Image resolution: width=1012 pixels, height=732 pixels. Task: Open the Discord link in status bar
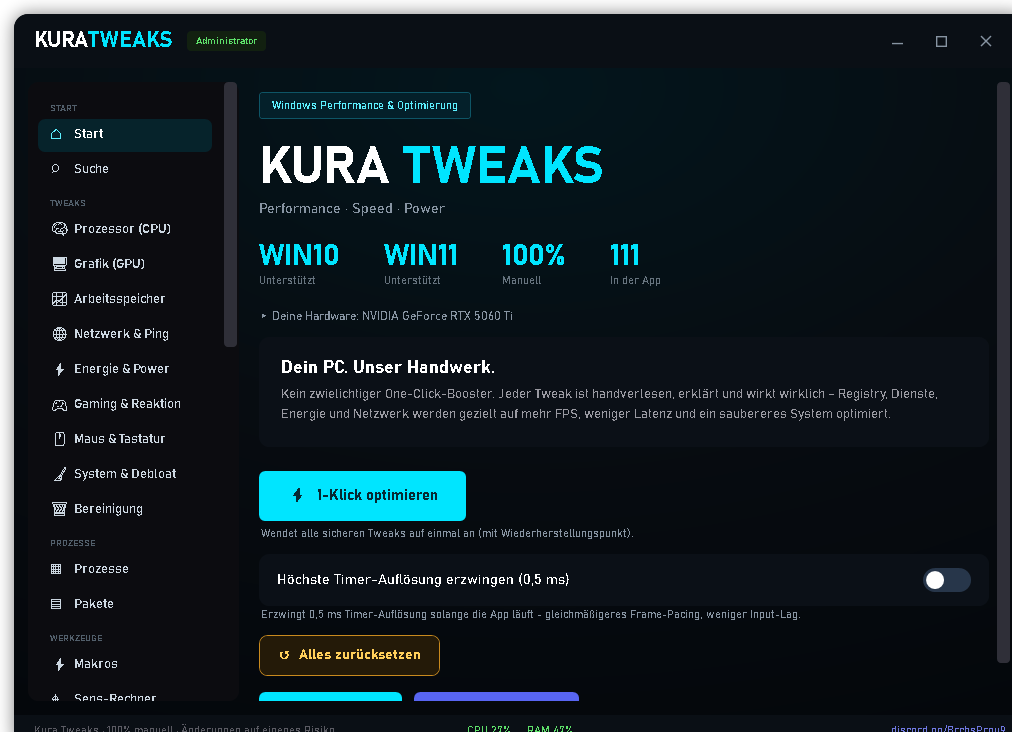click(x=948, y=728)
